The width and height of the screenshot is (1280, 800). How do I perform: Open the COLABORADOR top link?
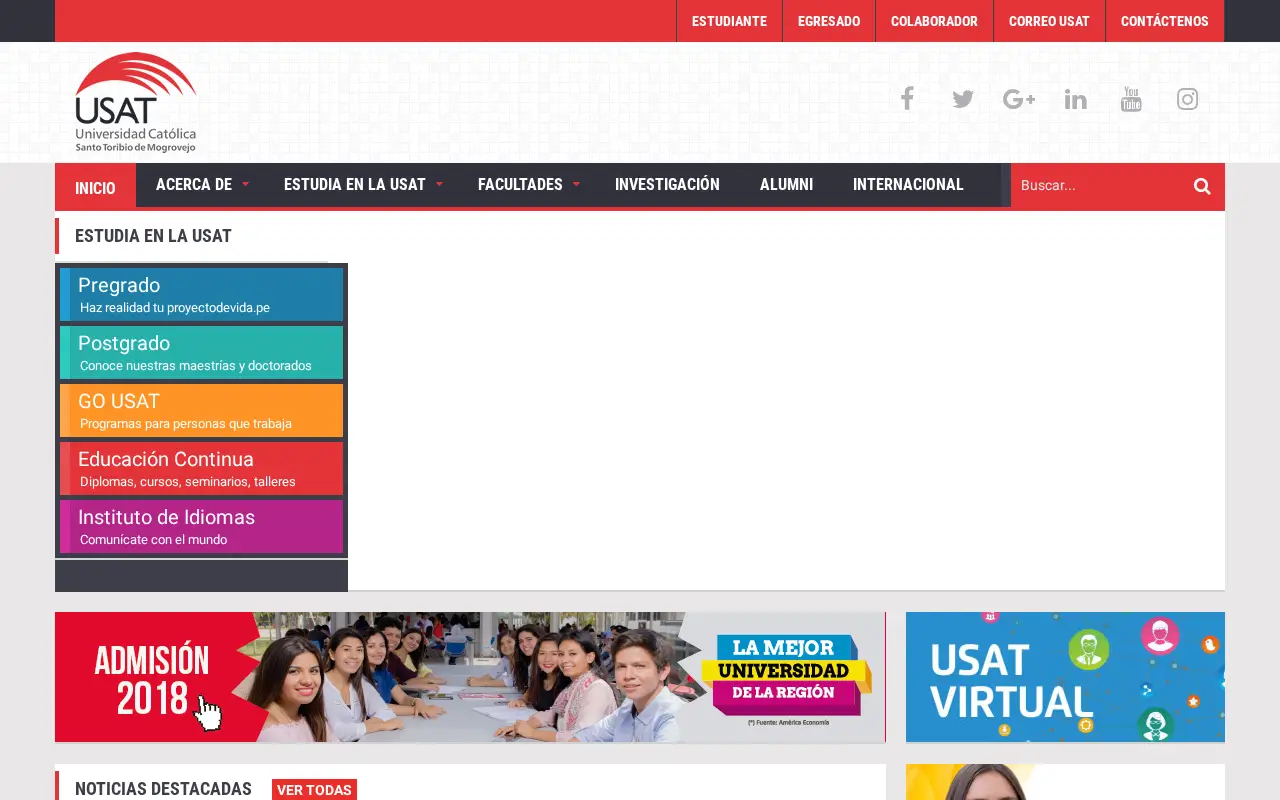pyautogui.click(x=934, y=21)
